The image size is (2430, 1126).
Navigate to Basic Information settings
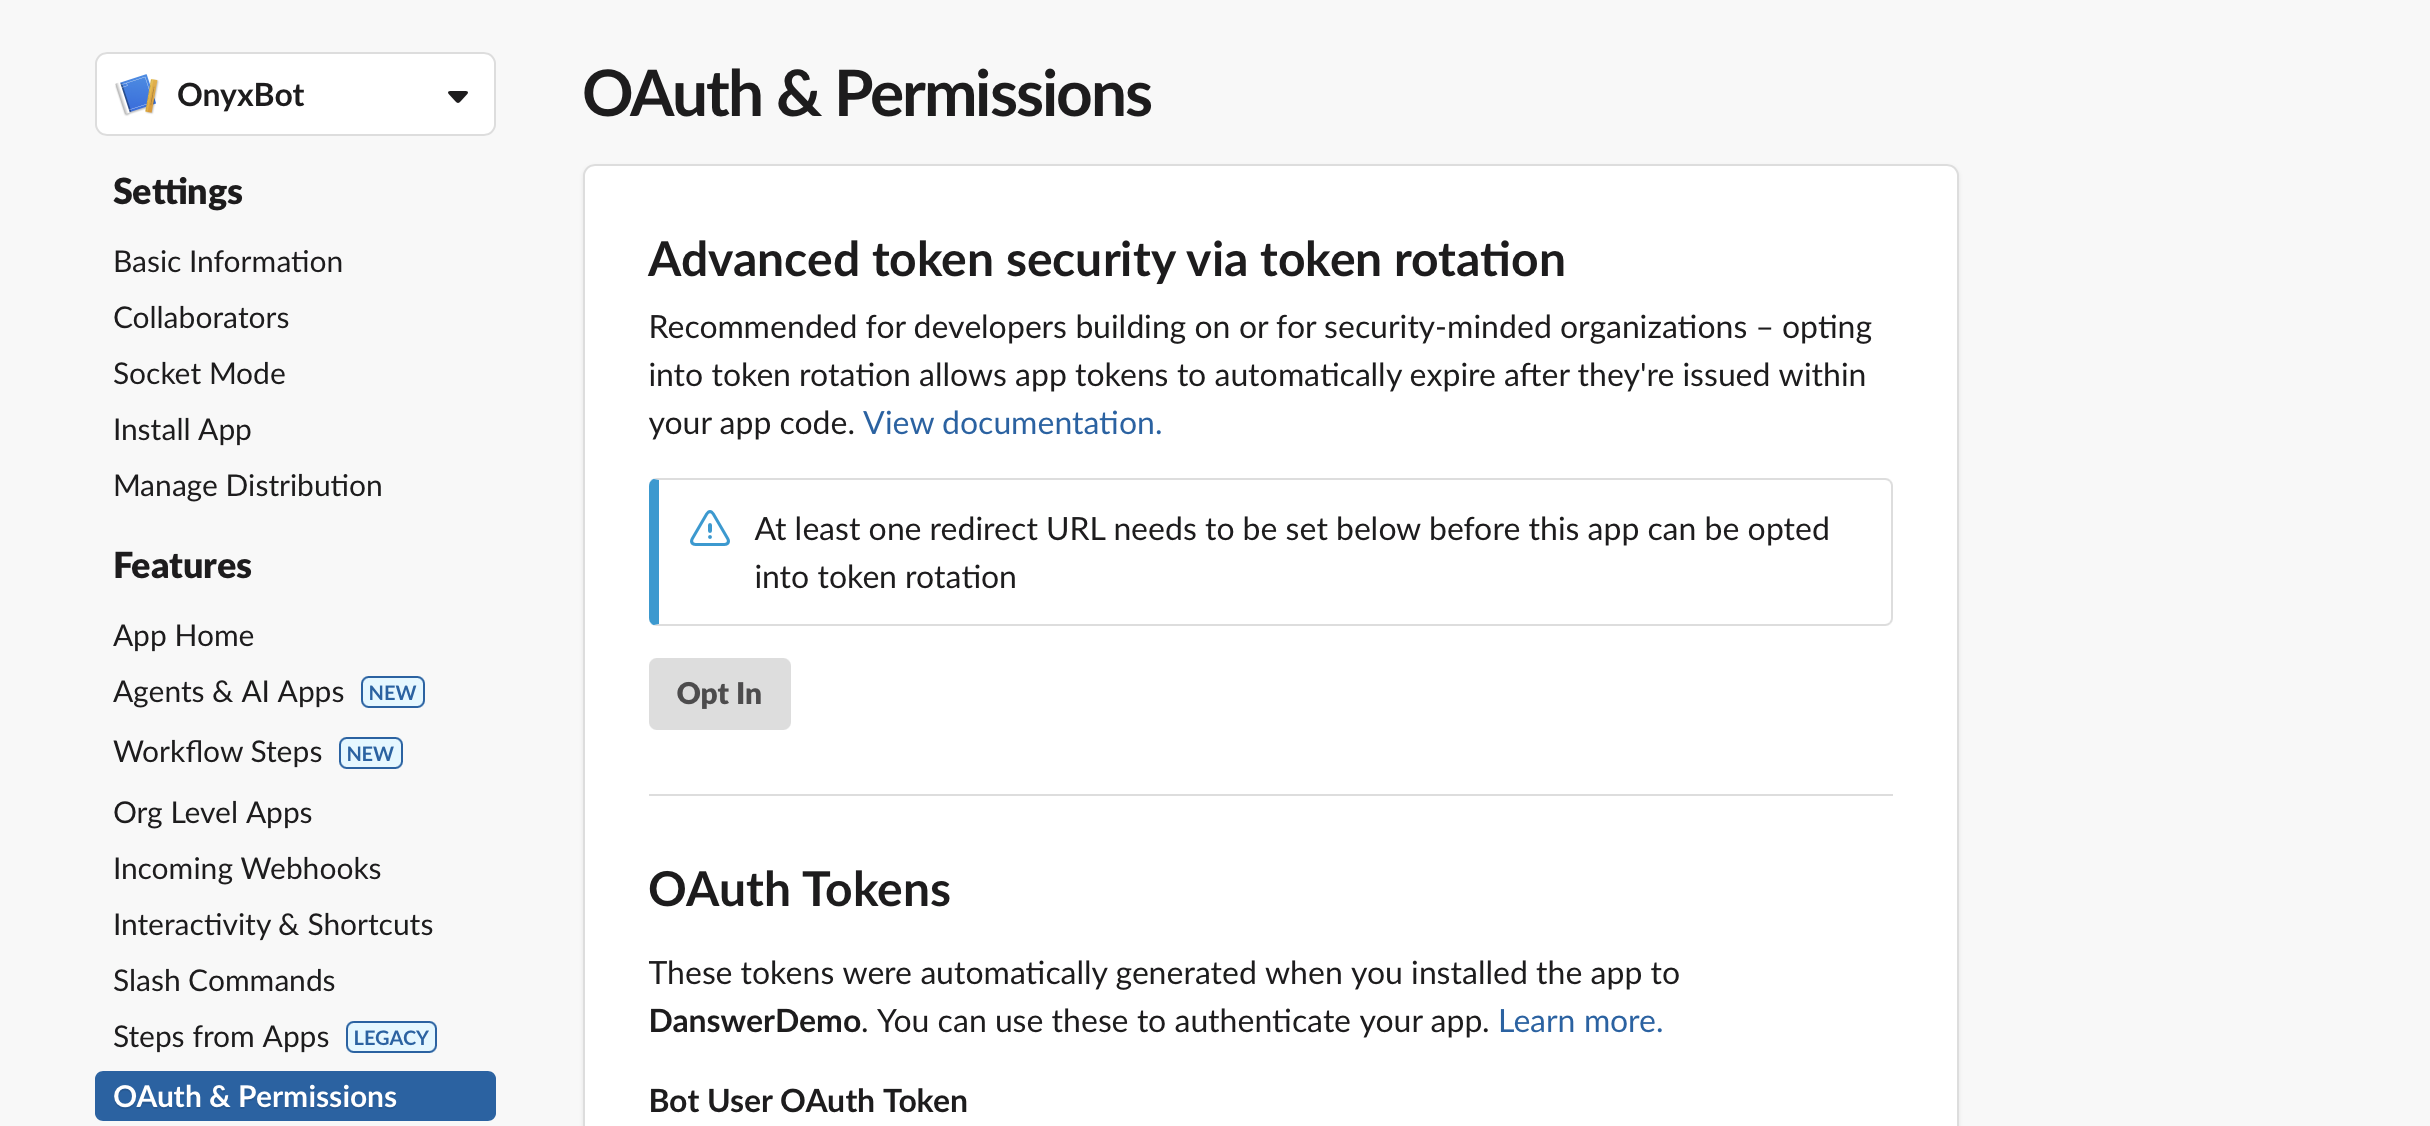pyautogui.click(x=228, y=261)
